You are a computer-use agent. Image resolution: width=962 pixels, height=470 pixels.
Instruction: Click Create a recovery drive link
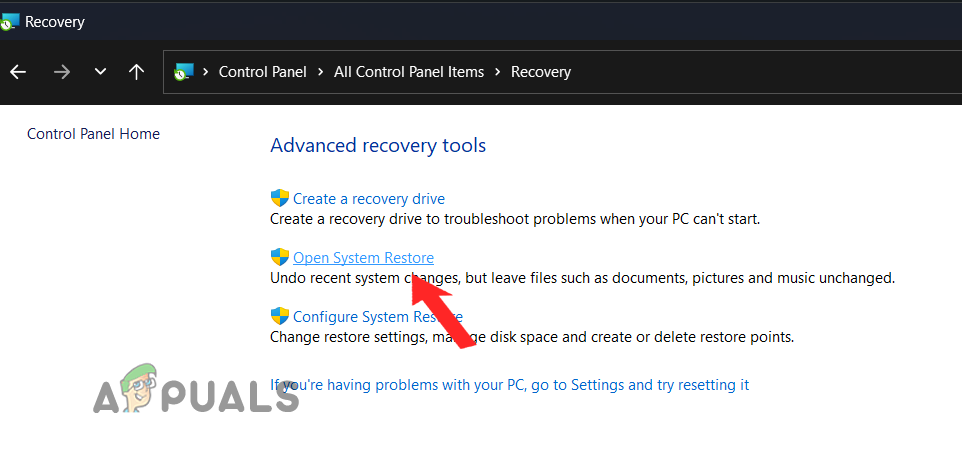pos(369,199)
